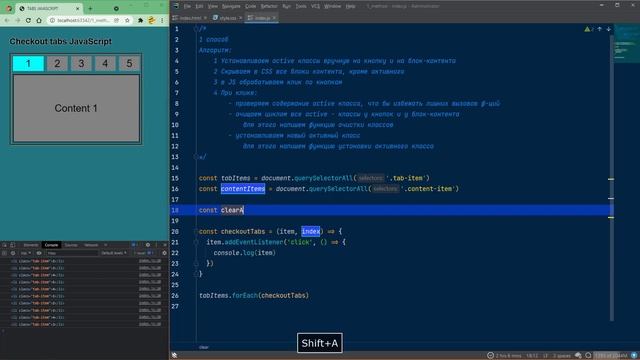Click the IDE bottom-left tool window icon
Screen dimensions: 640x360
(174, 355)
